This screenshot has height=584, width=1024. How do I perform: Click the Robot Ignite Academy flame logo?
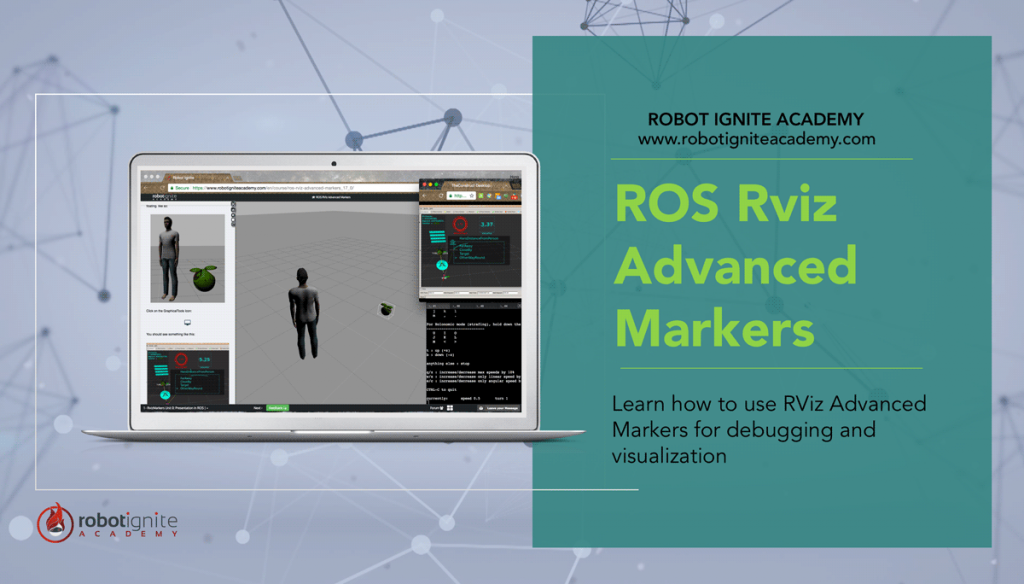55,523
